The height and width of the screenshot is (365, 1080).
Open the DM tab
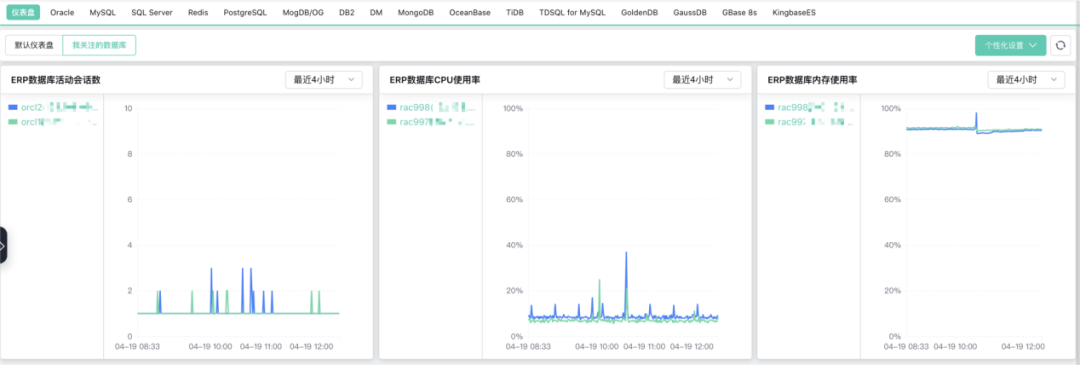(x=376, y=12)
